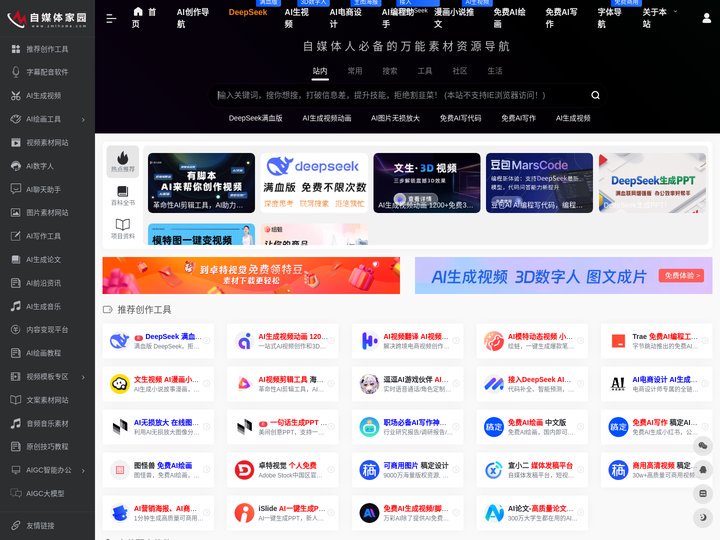This screenshot has width=720, height=540.
Task: Open the AI营销海报 card
Action: (158, 513)
